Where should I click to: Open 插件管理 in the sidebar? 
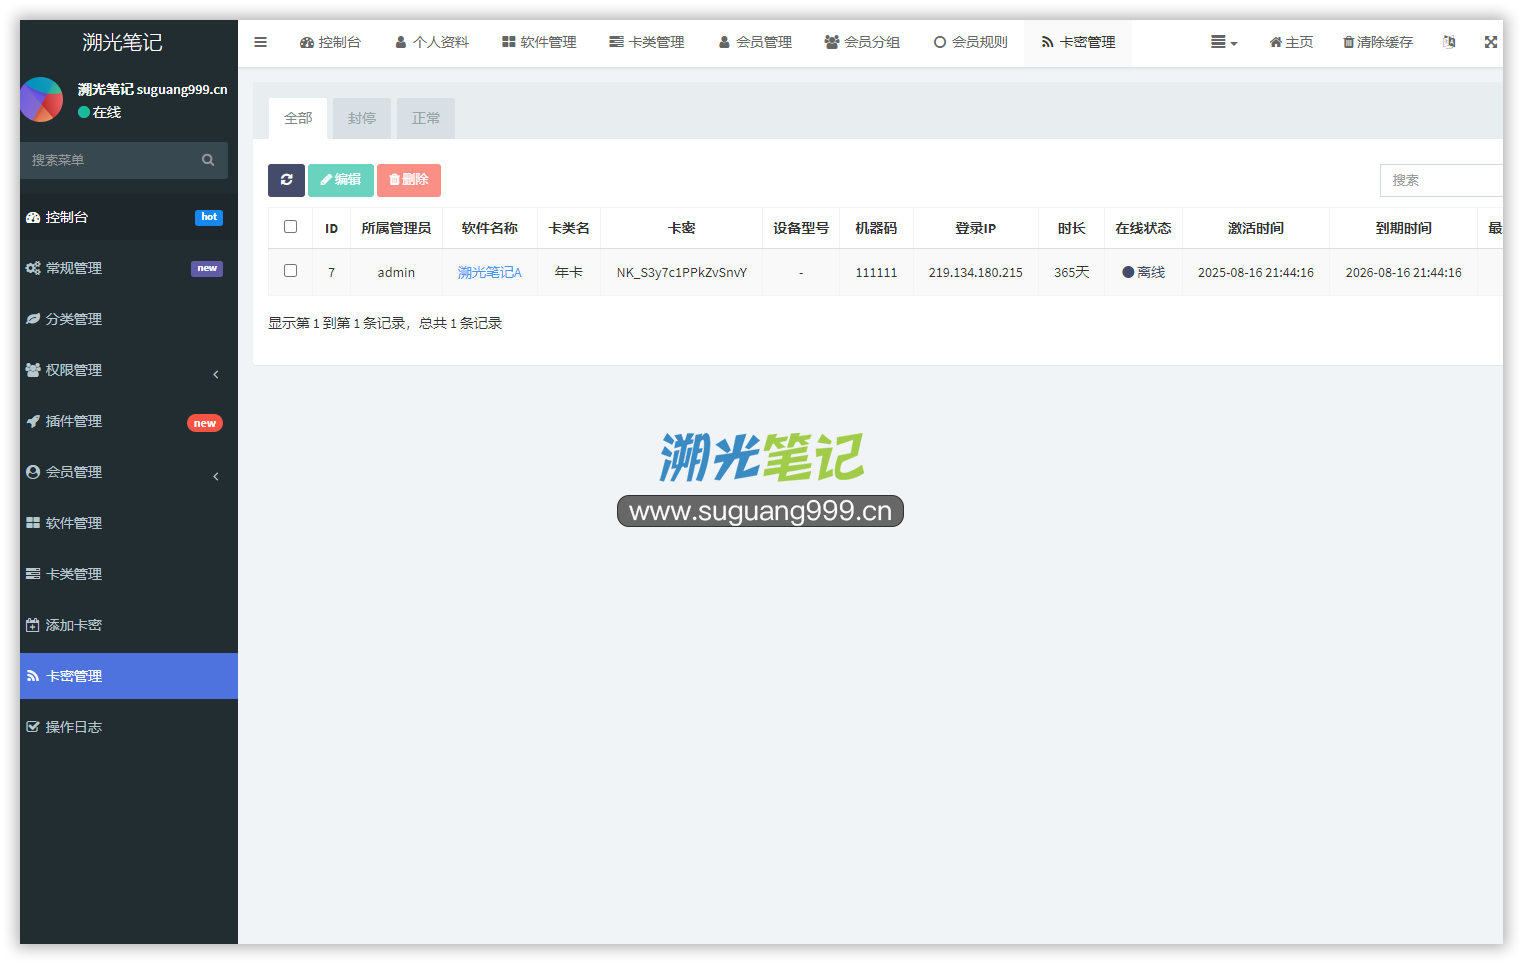click(129, 421)
